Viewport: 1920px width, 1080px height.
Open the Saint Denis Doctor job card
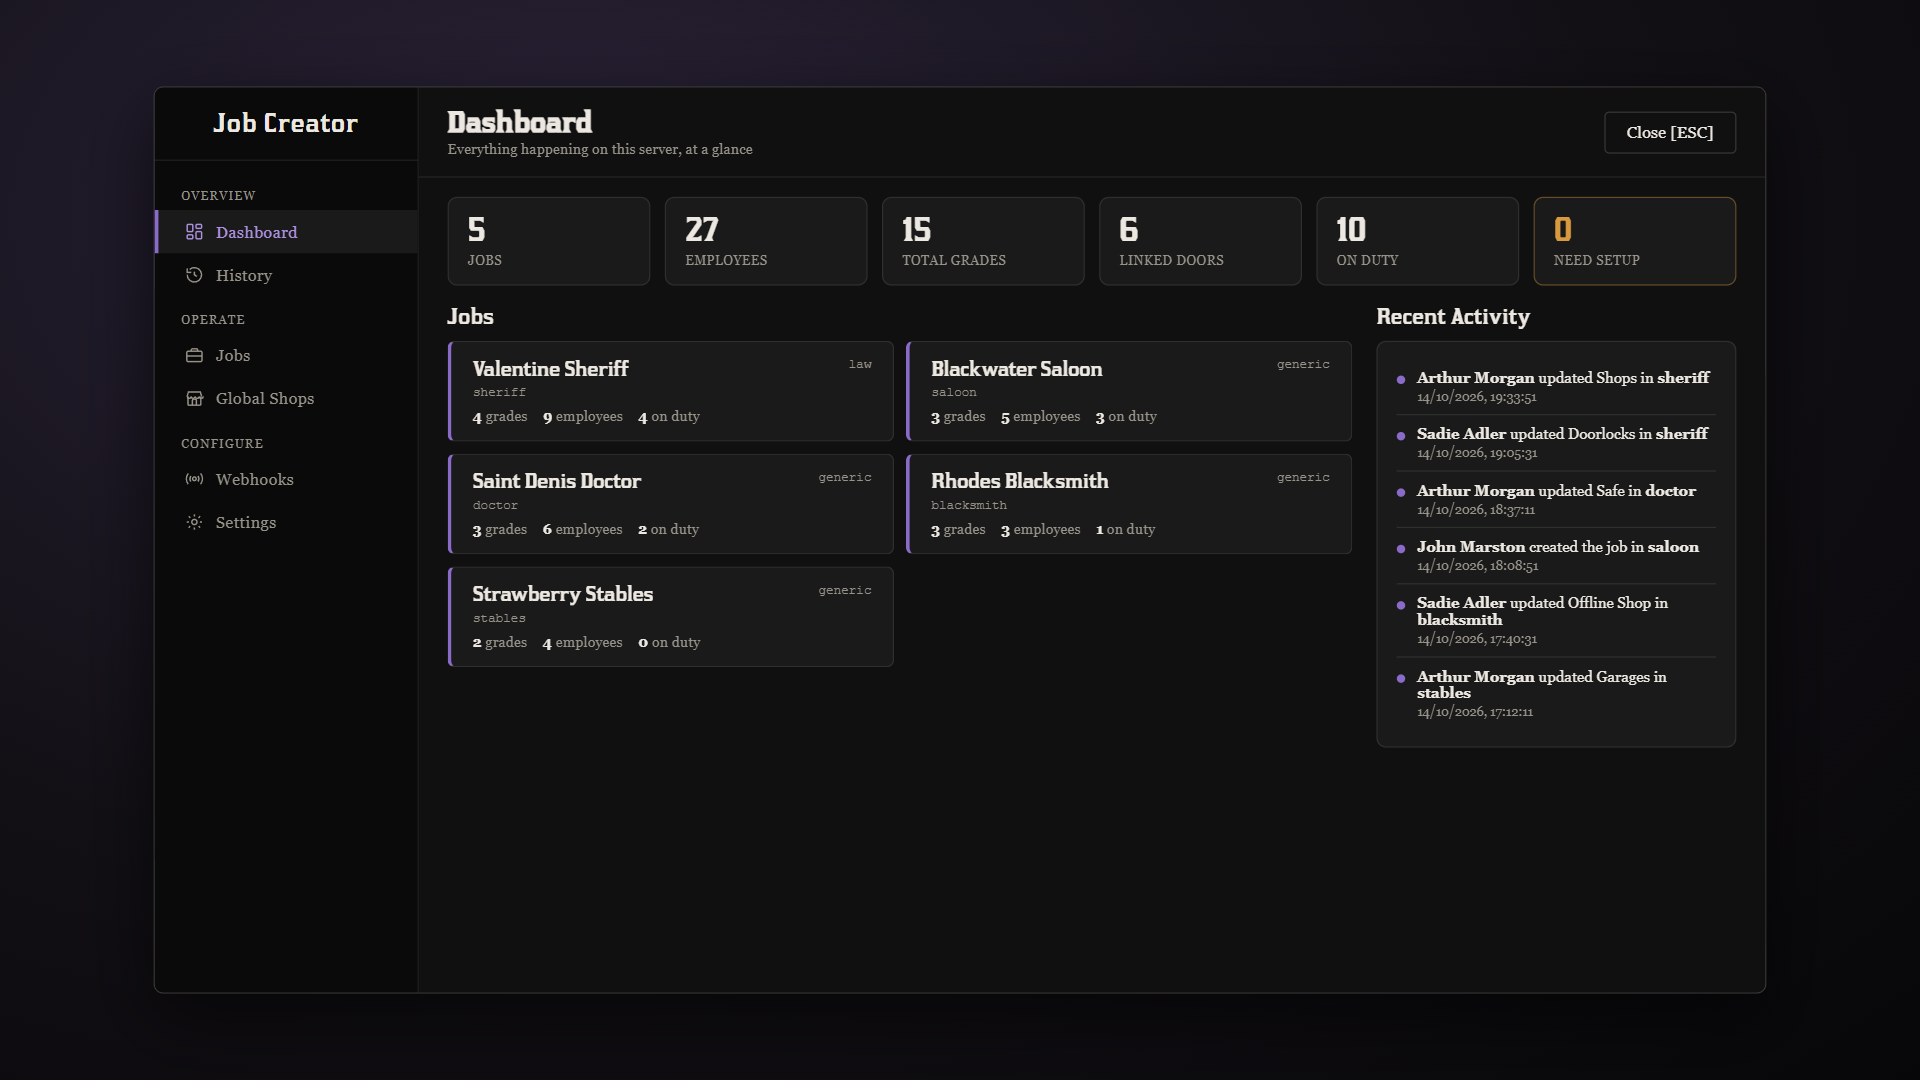point(671,504)
